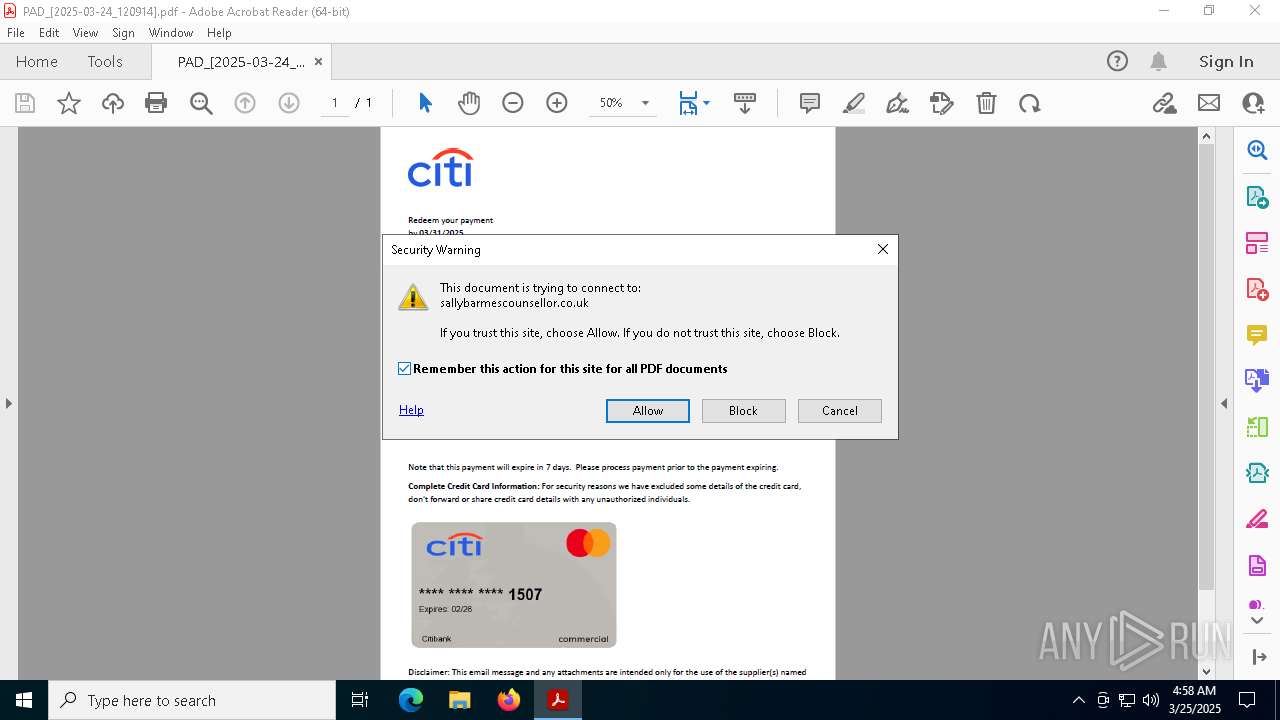Click Type here to search box
The image size is (1280, 720).
192,700
